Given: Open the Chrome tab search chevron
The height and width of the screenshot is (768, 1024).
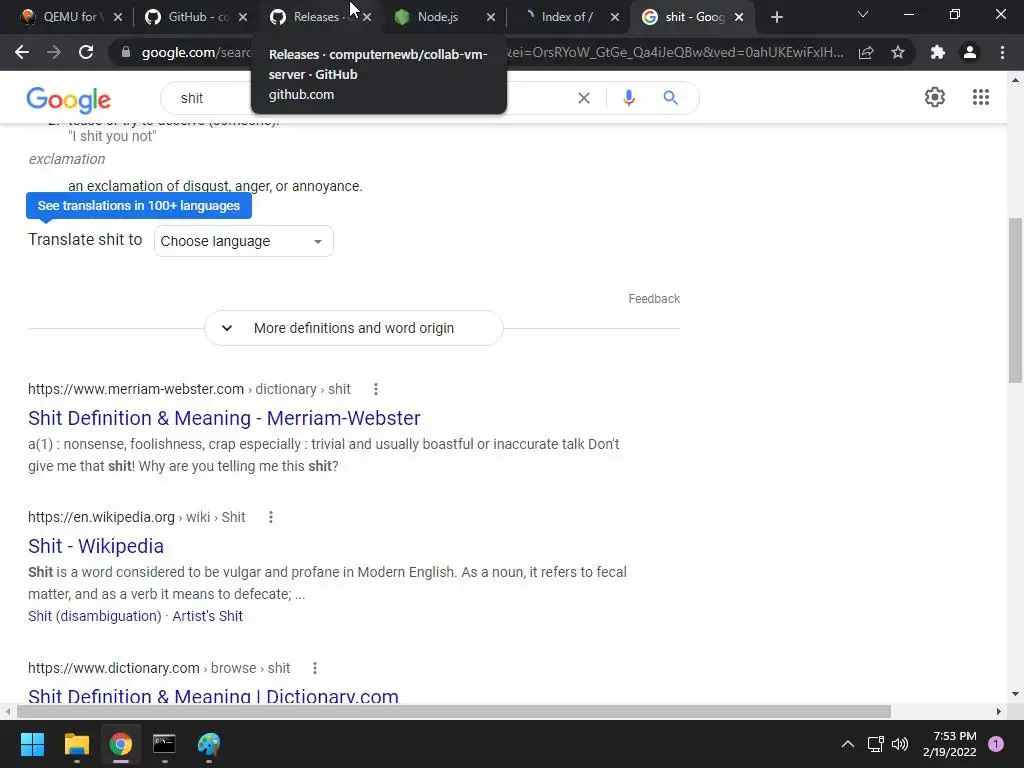Looking at the screenshot, I should [863, 14].
